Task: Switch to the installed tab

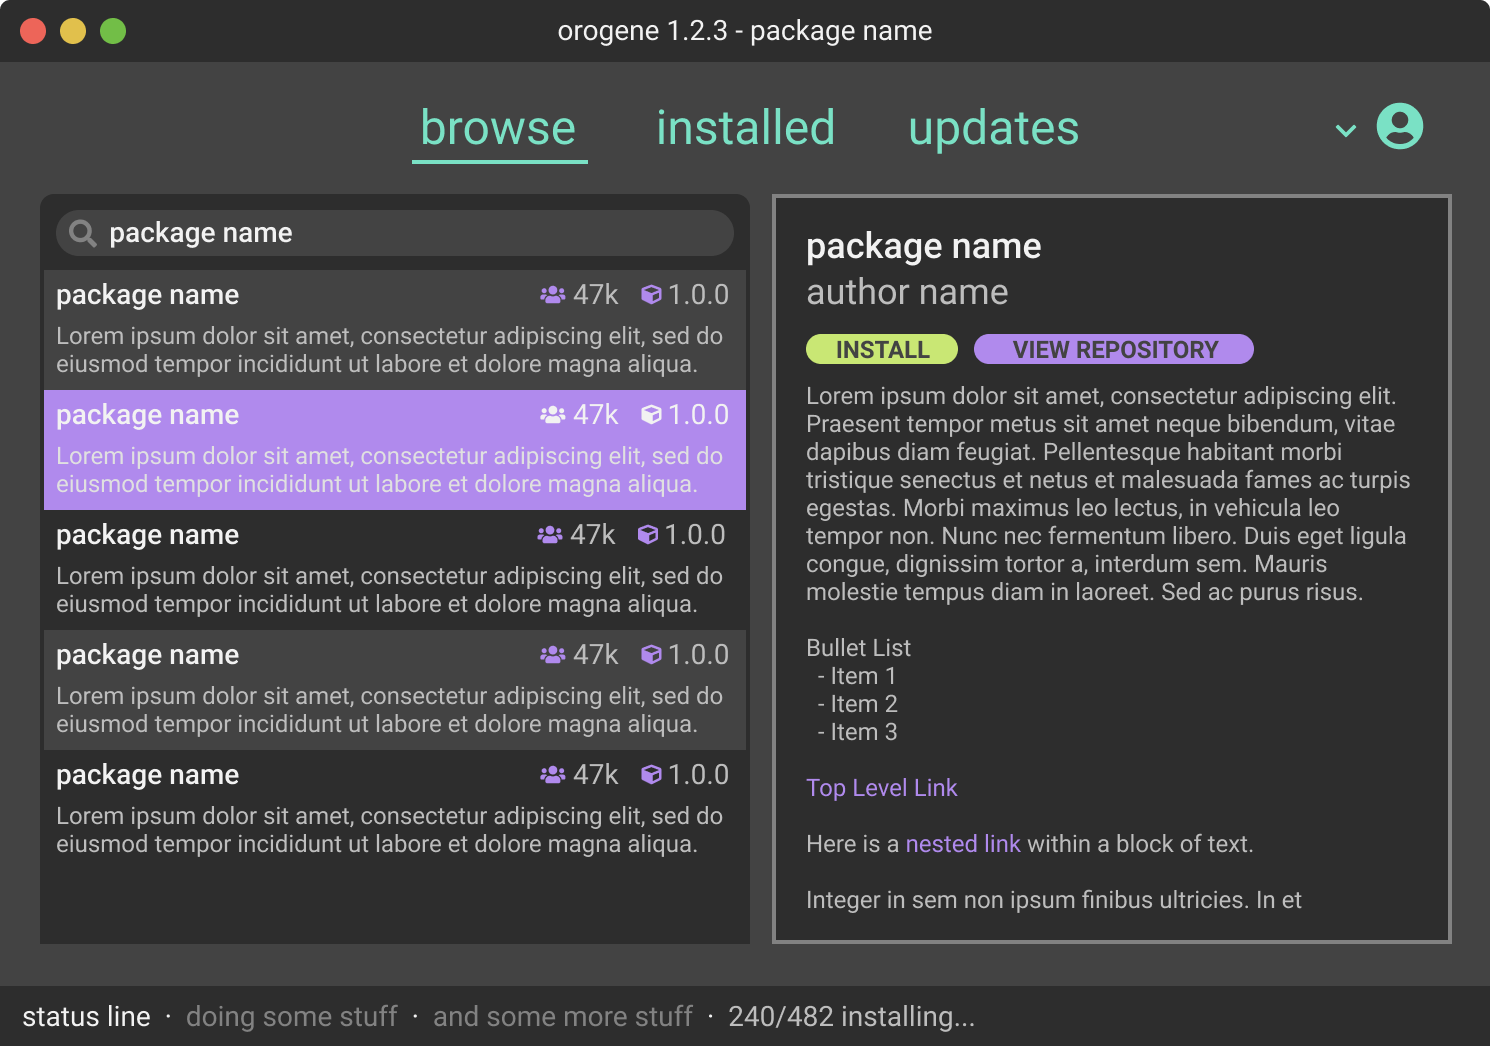Action: (x=745, y=127)
